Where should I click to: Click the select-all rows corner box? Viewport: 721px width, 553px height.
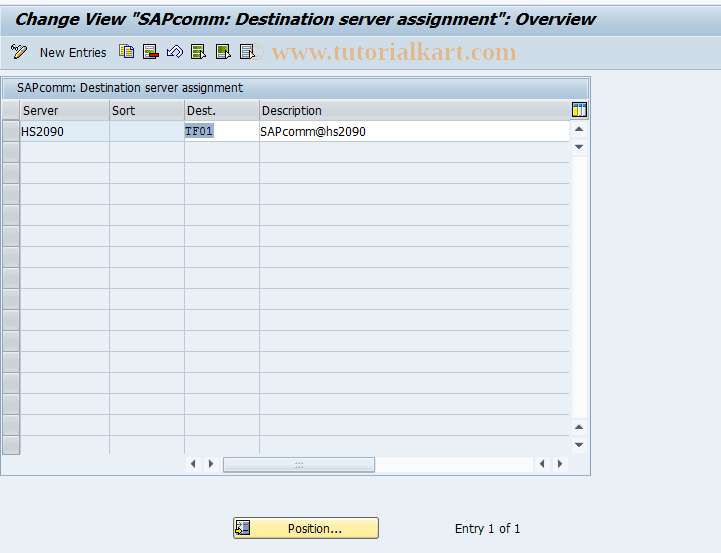(11, 110)
